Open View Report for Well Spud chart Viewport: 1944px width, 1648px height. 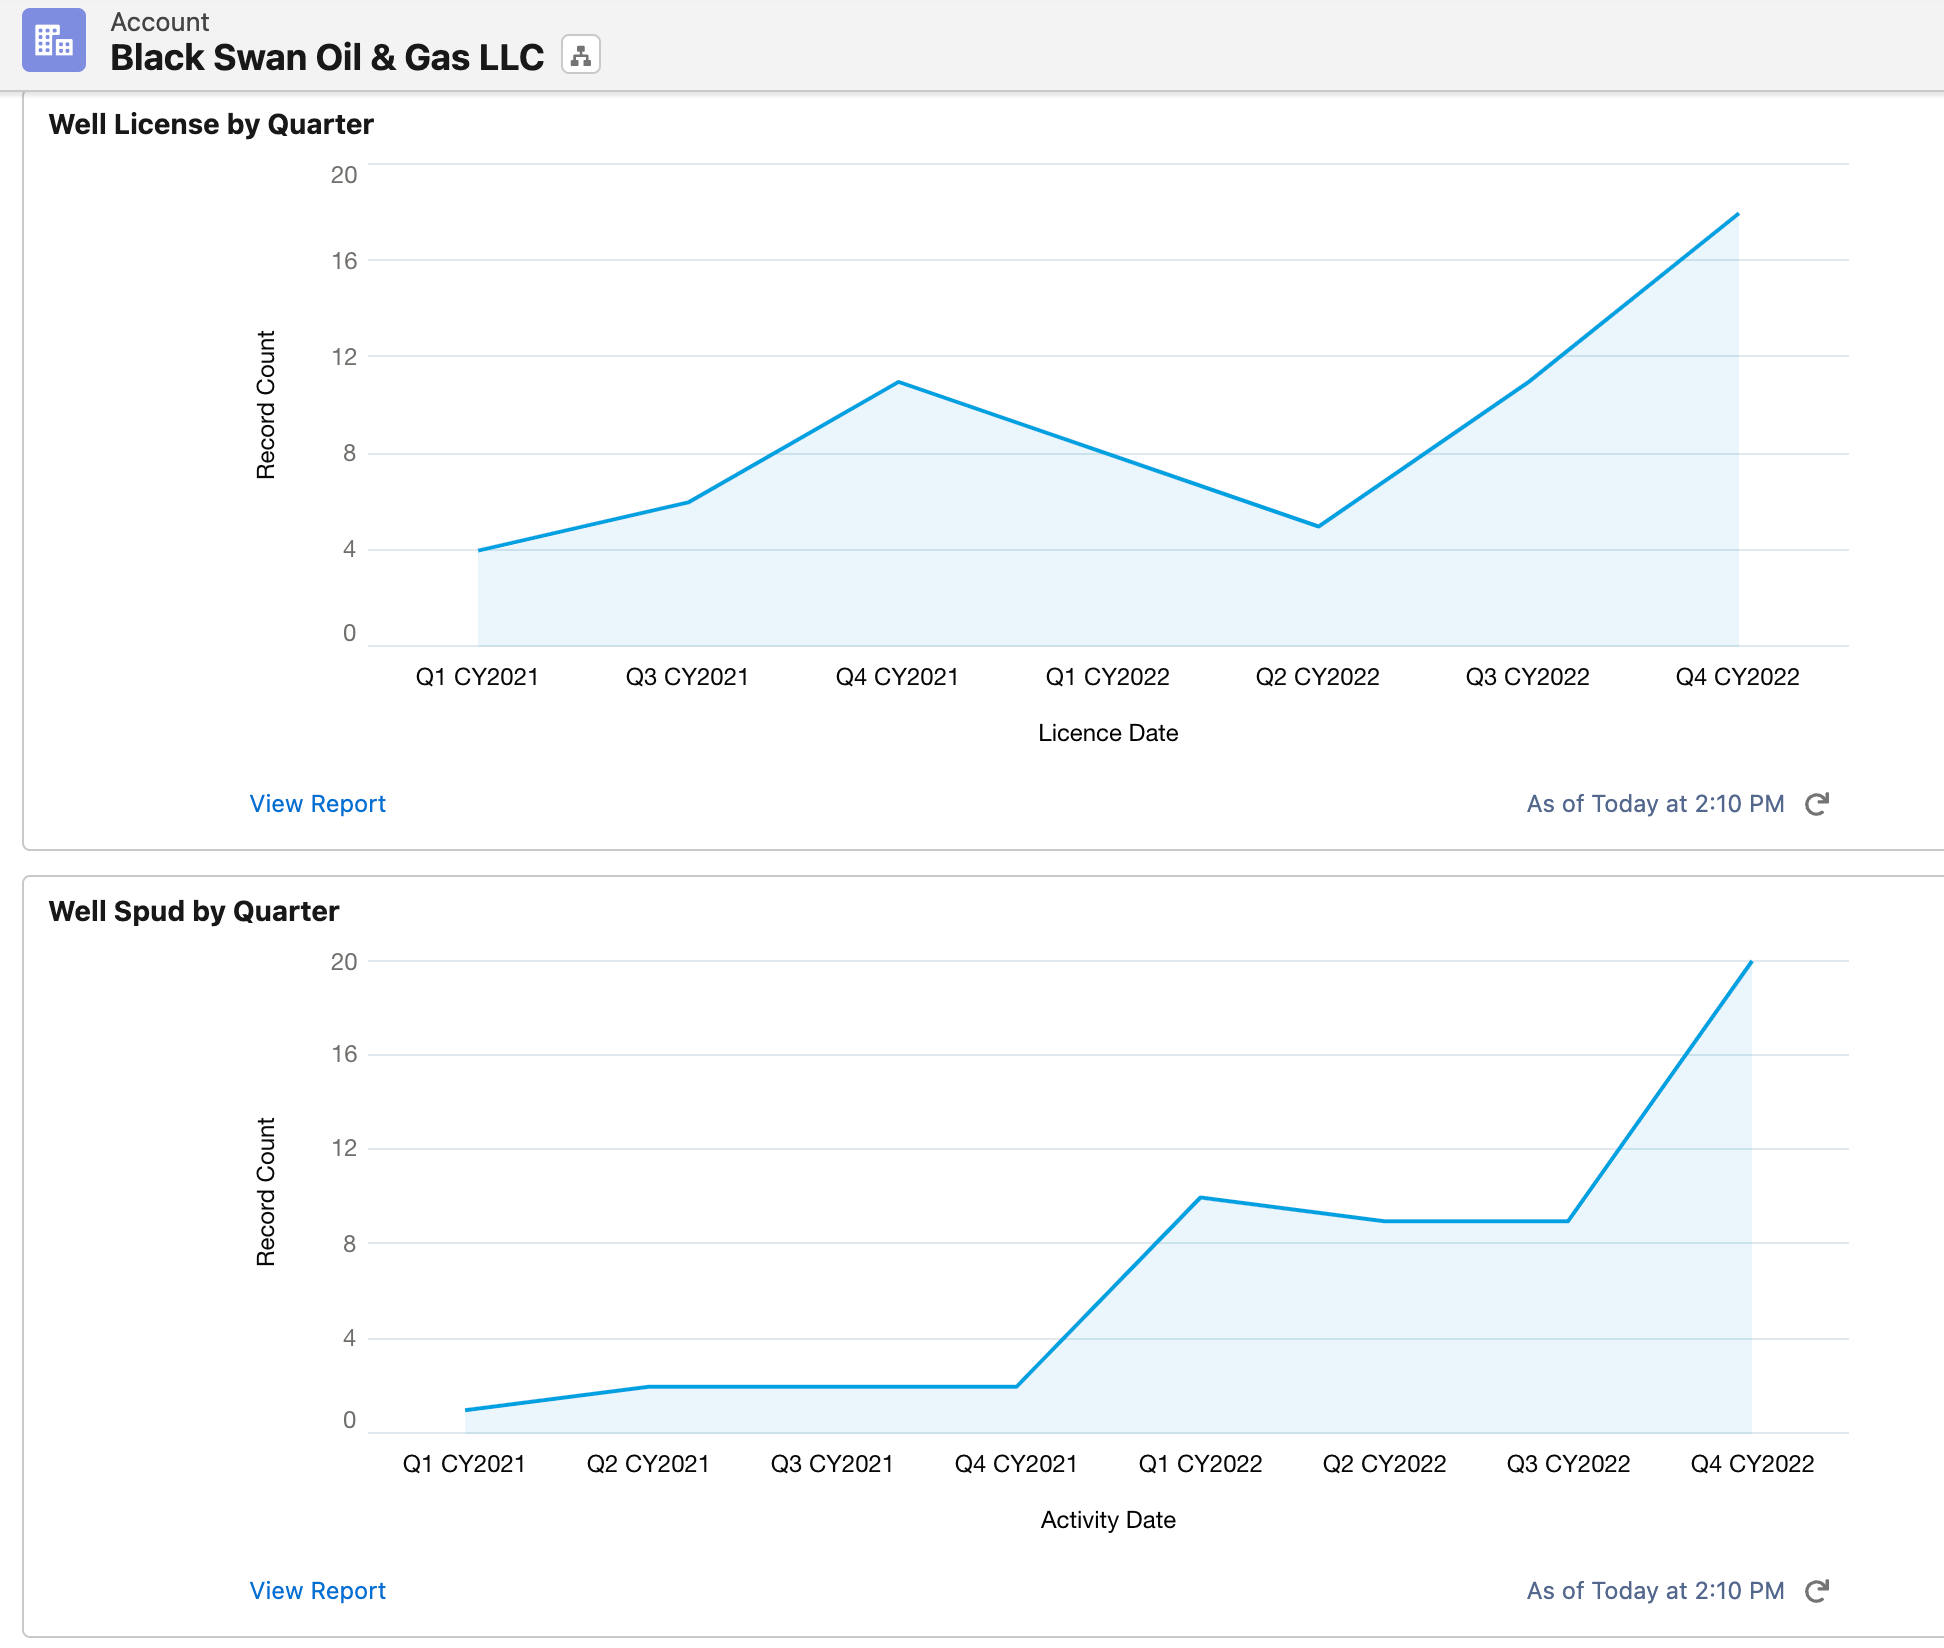click(318, 1591)
